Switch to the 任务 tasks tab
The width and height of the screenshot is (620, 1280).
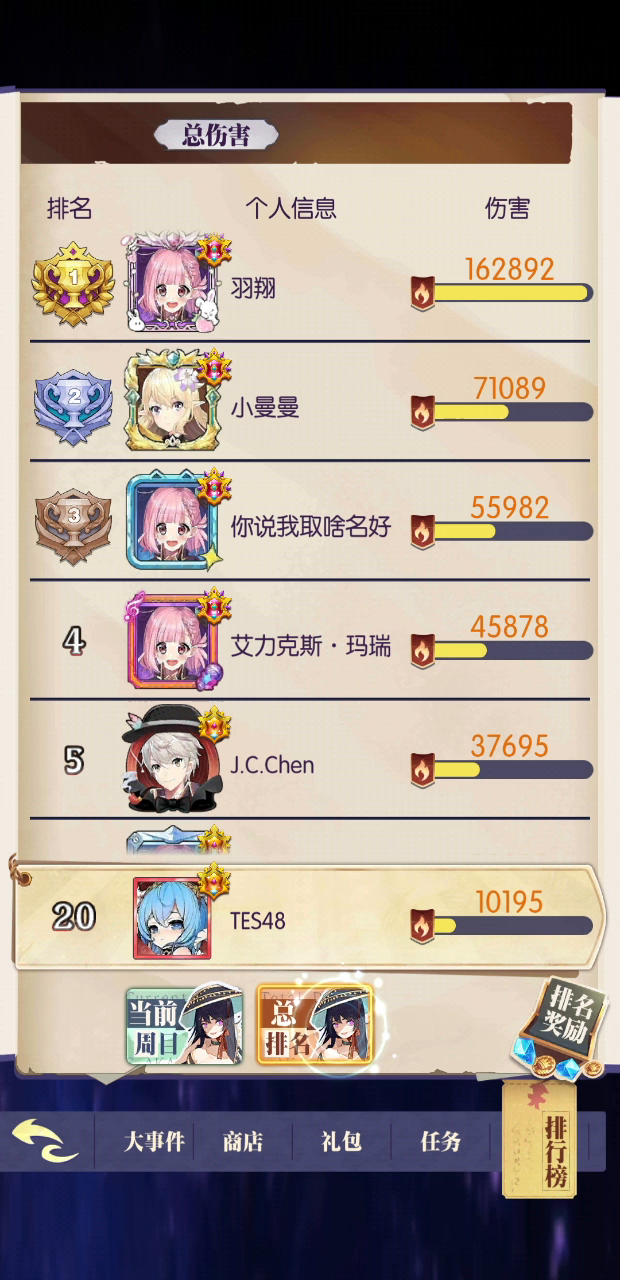tap(441, 1141)
